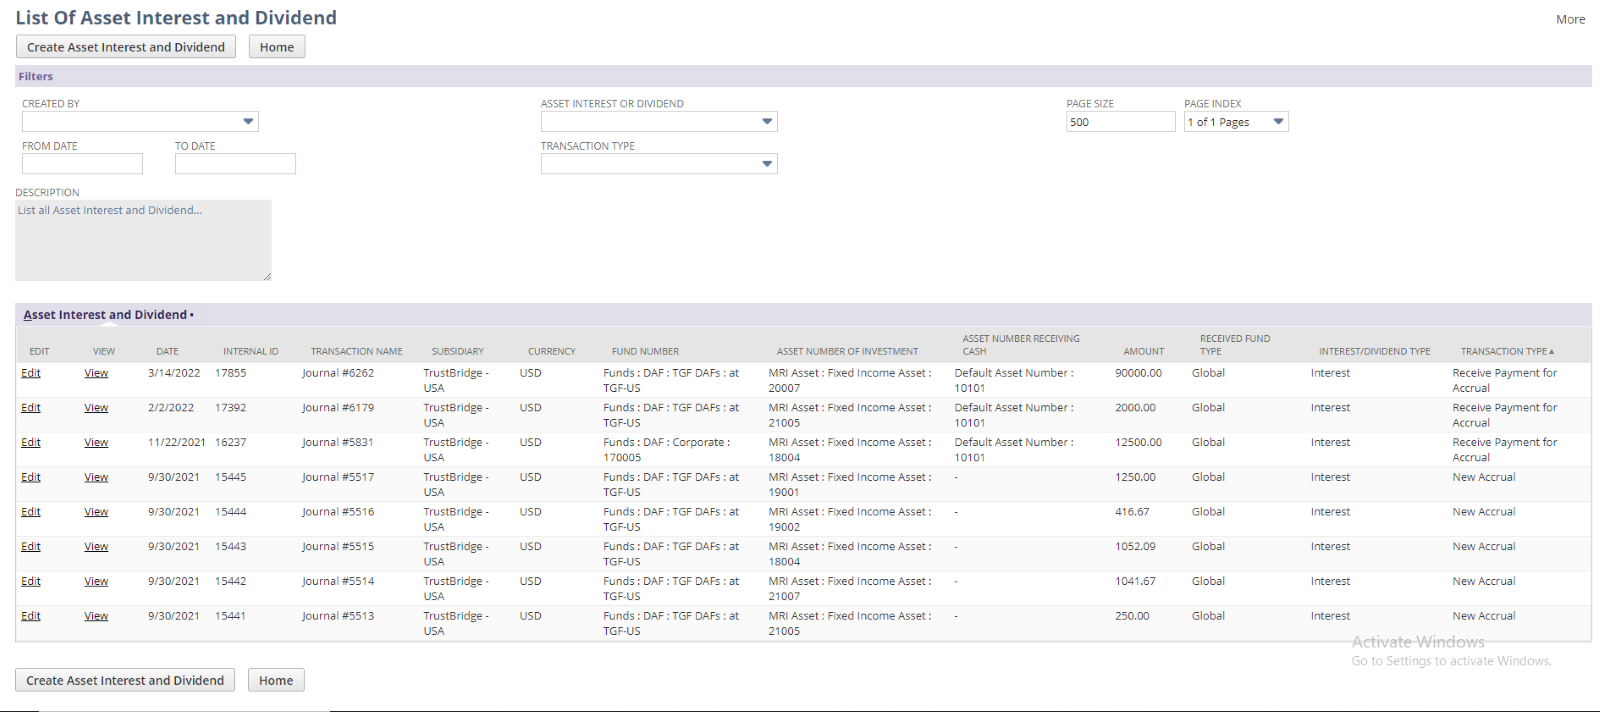Screen dimensions: 1600x712
Task: Click the top Home button
Action: pyautogui.click(x=277, y=47)
